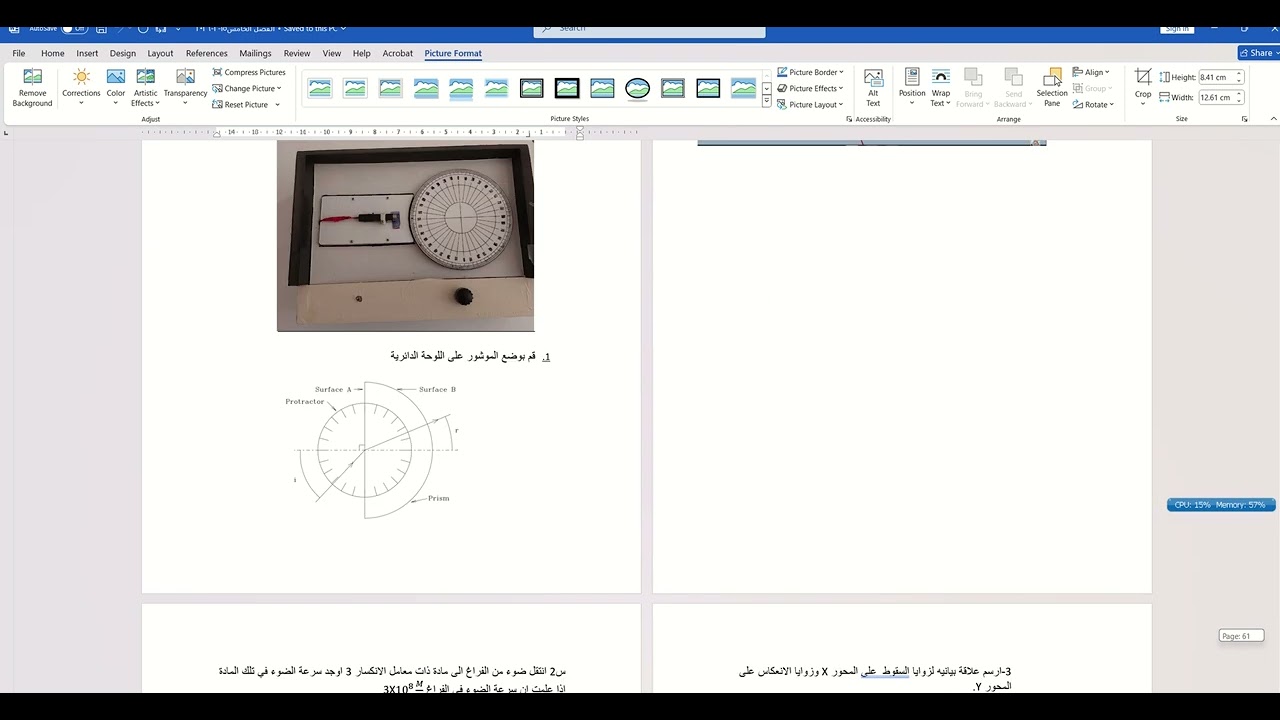Open the Picture Border dropdown
This screenshot has height=720, width=1280.
(811, 72)
